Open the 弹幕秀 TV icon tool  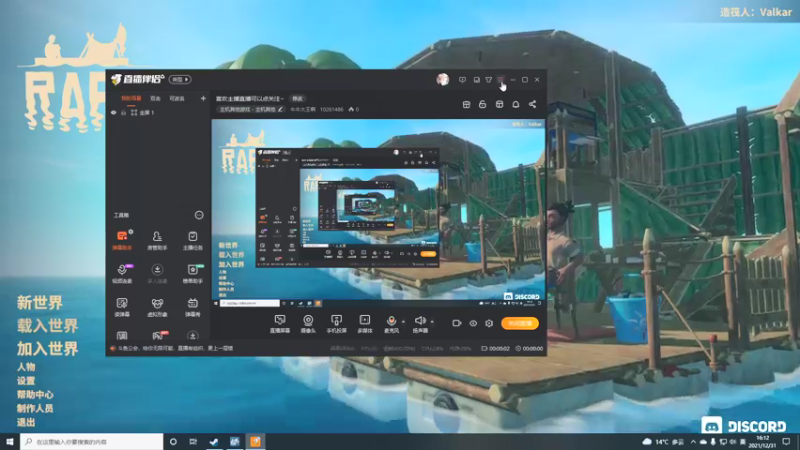tap(192, 307)
